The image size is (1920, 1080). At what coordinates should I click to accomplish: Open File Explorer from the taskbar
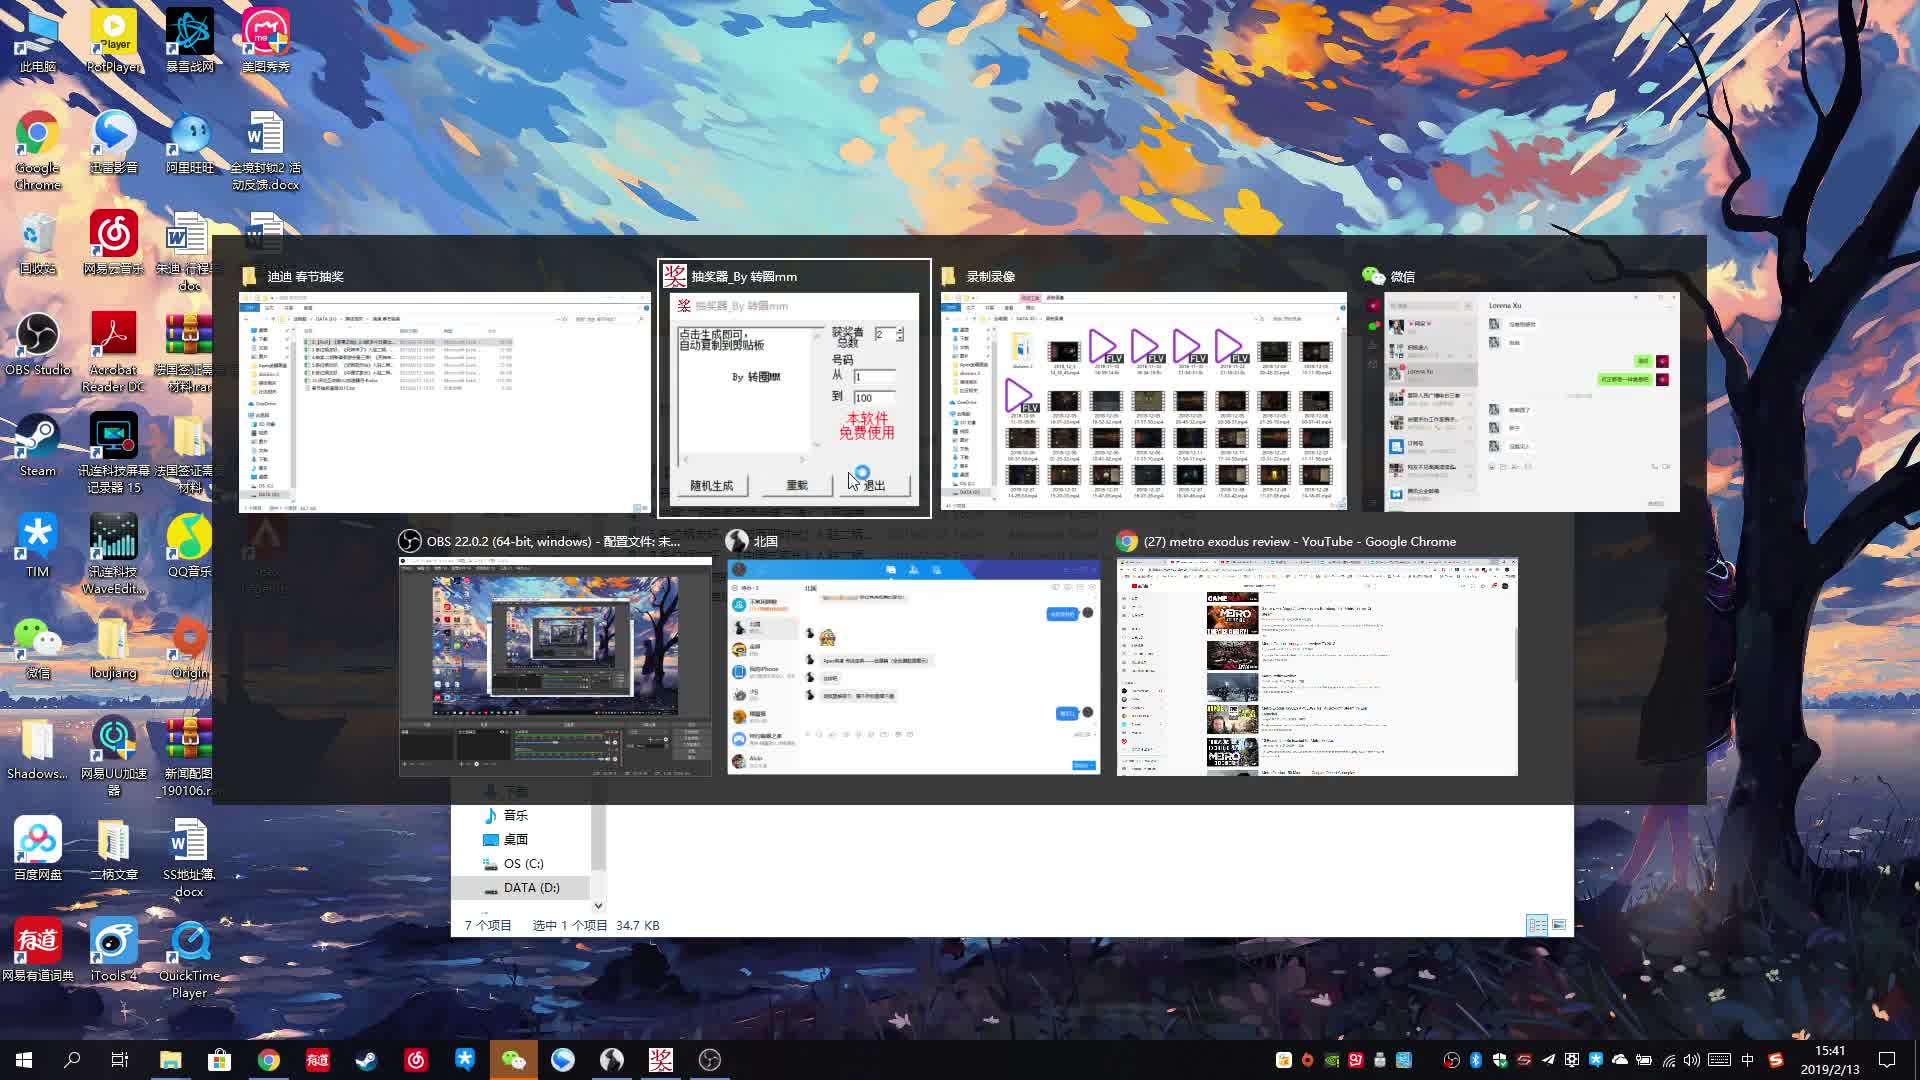point(170,1060)
